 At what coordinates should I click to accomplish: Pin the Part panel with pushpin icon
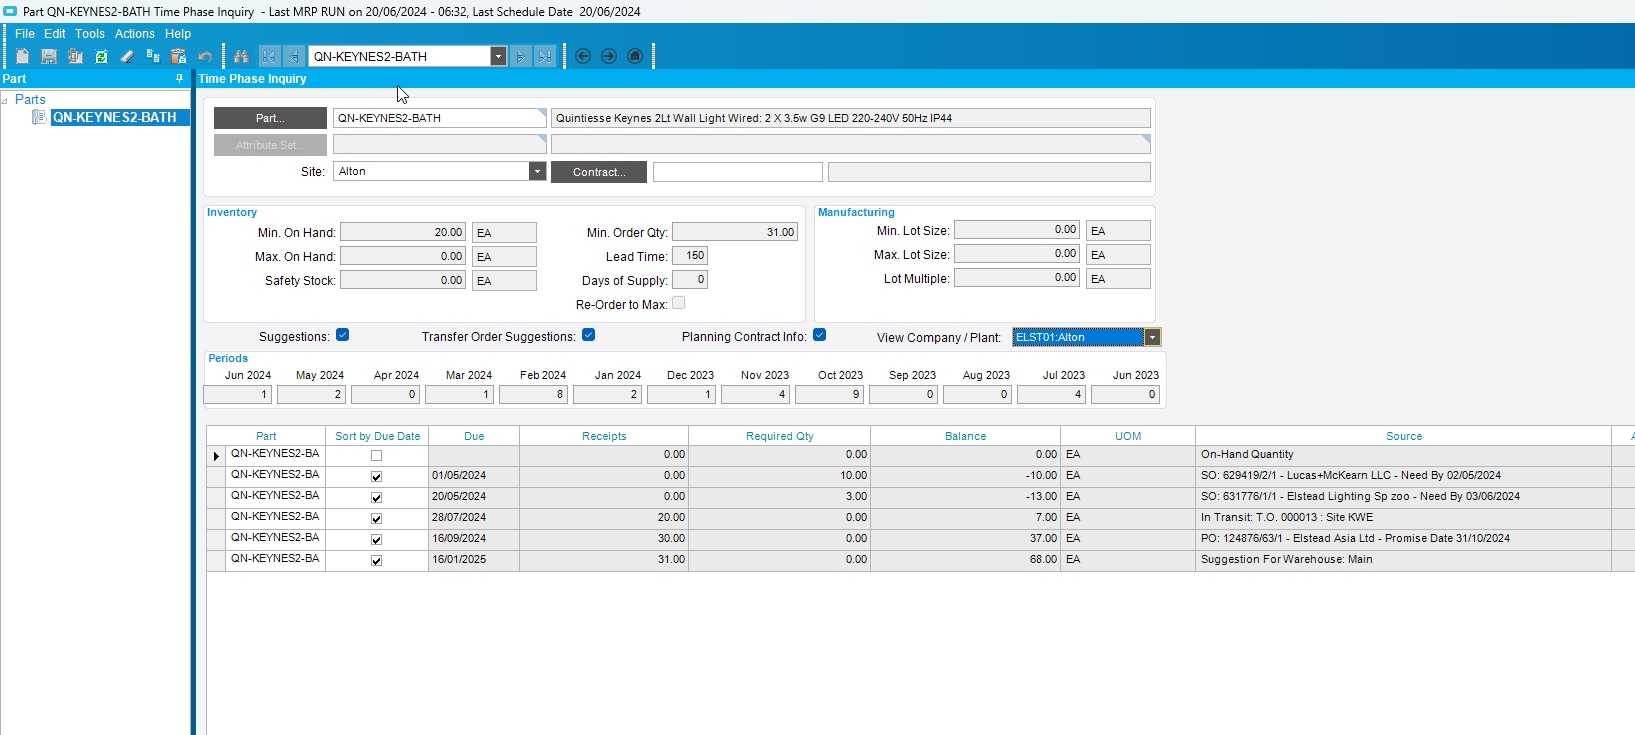180,78
